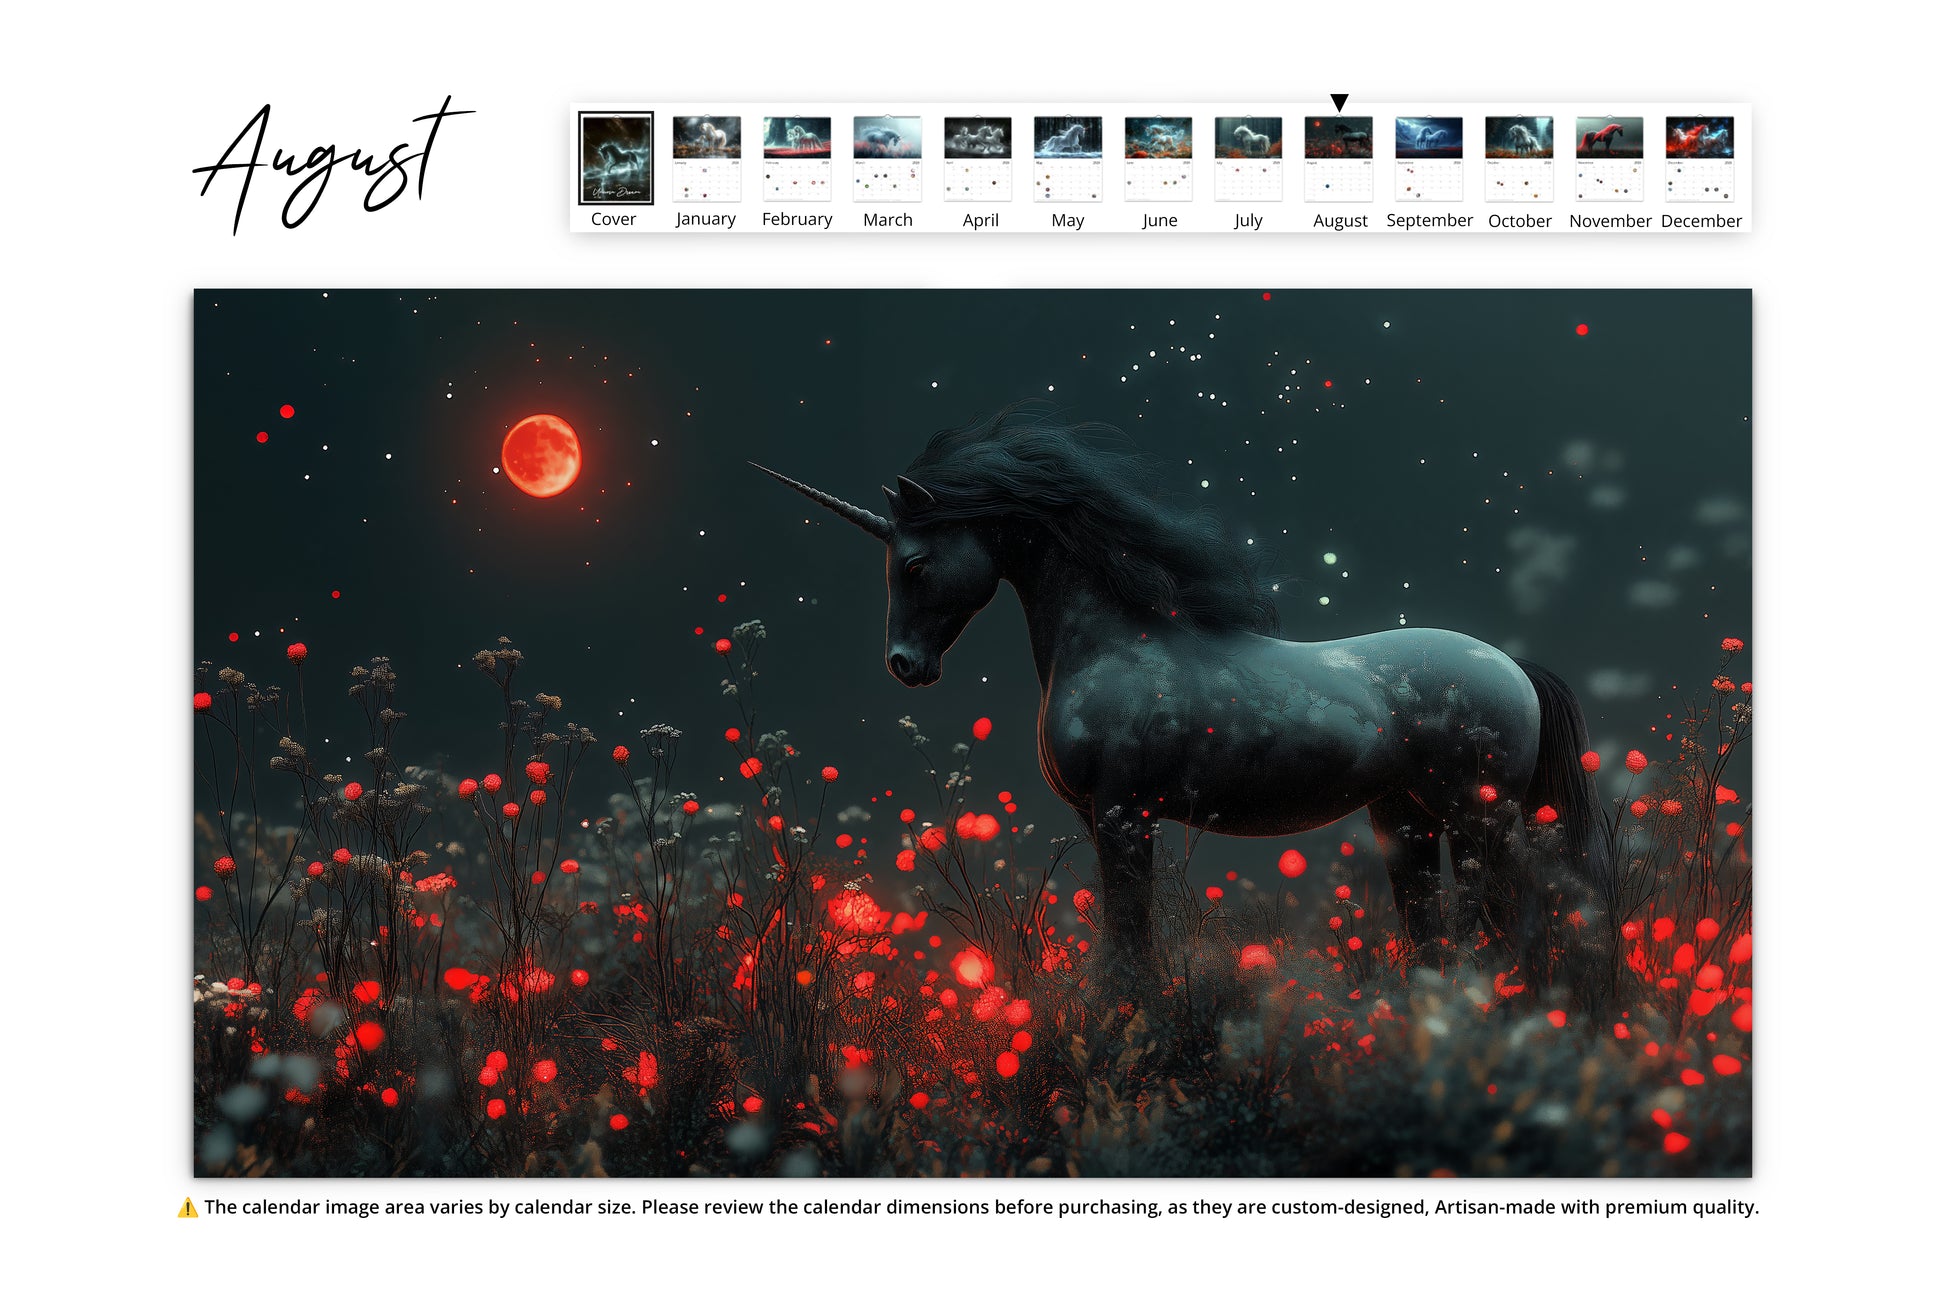Click the handwritten August title
This screenshot has width=1946, height=1297.
(x=333, y=165)
